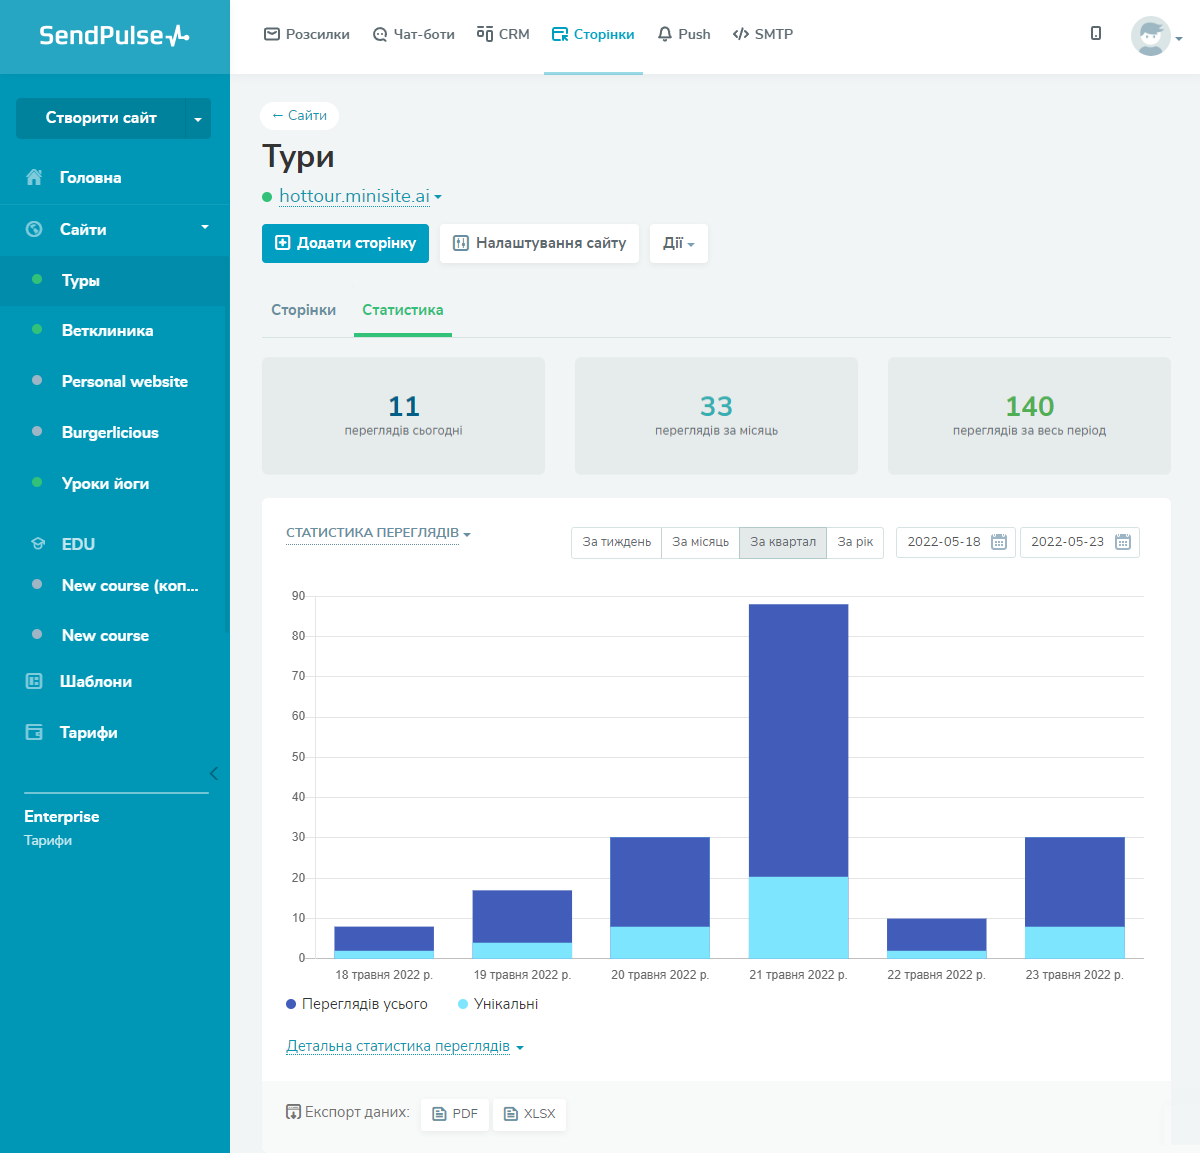Viewport: 1200px width, 1153px height.
Task: Collapse sidebar with the left chevron
Action: point(213,773)
